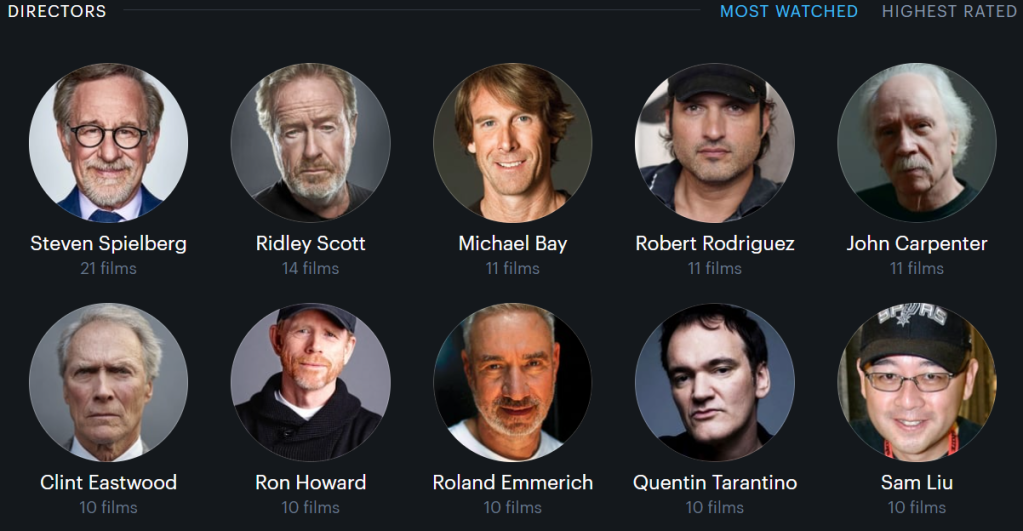Open the Clint Eastwood name link

pyautogui.click(x=108, y=483)
